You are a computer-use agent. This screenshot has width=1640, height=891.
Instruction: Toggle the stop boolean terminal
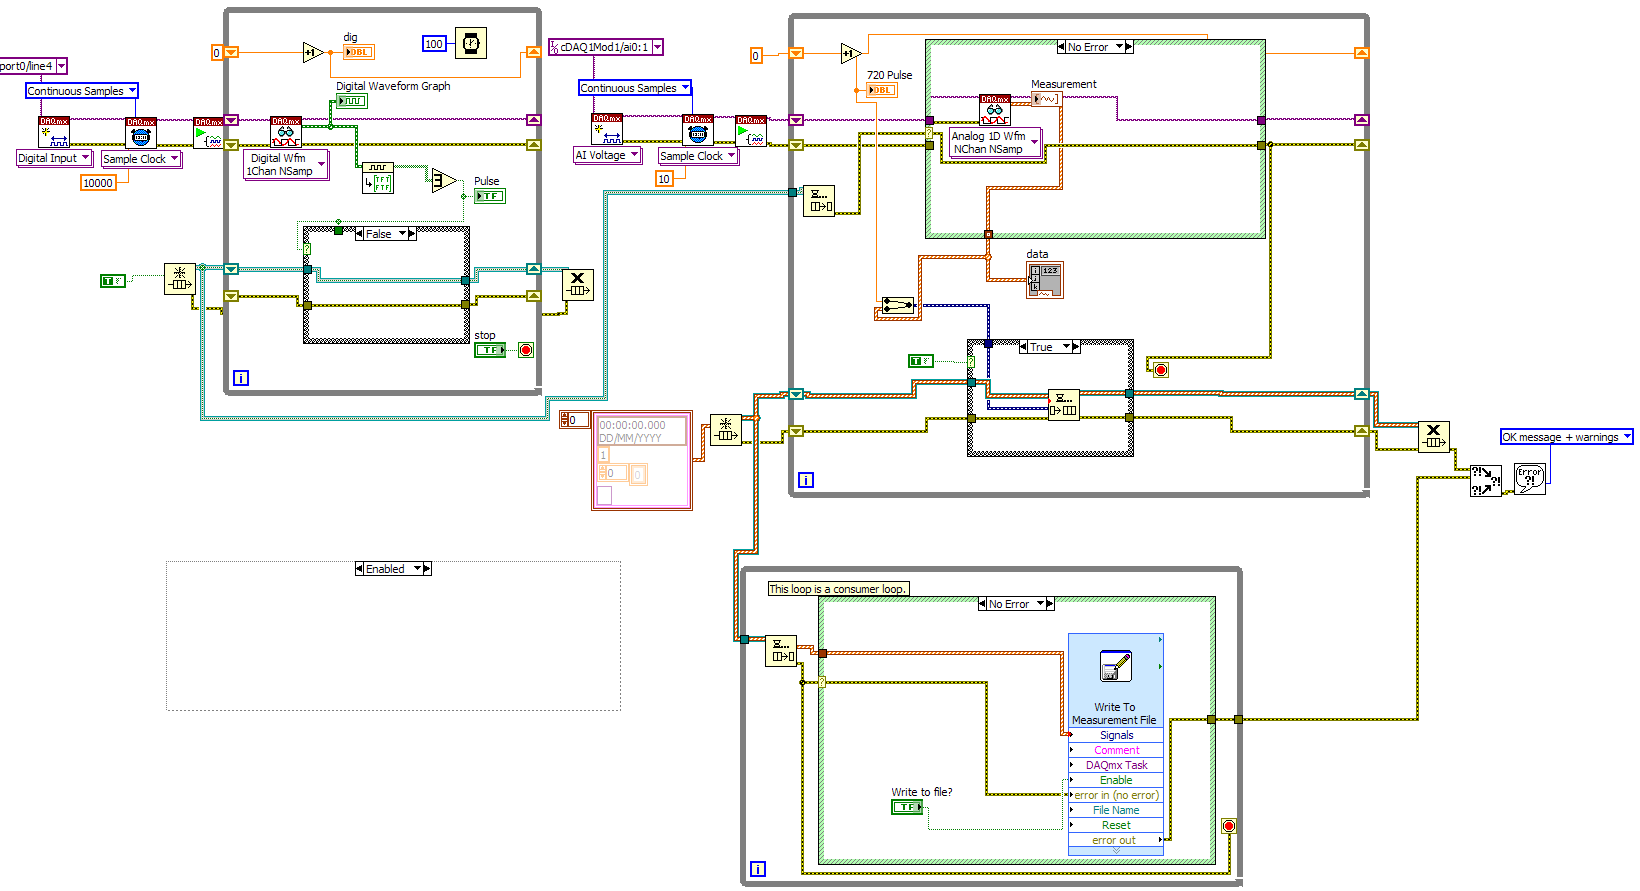tap(490, 350)
